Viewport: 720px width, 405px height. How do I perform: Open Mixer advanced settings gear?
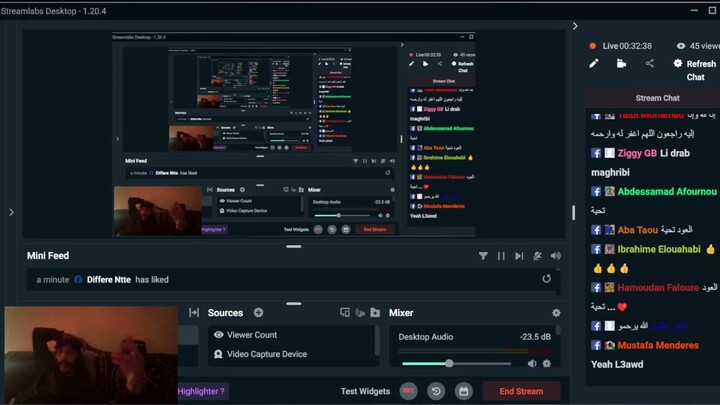556,313
